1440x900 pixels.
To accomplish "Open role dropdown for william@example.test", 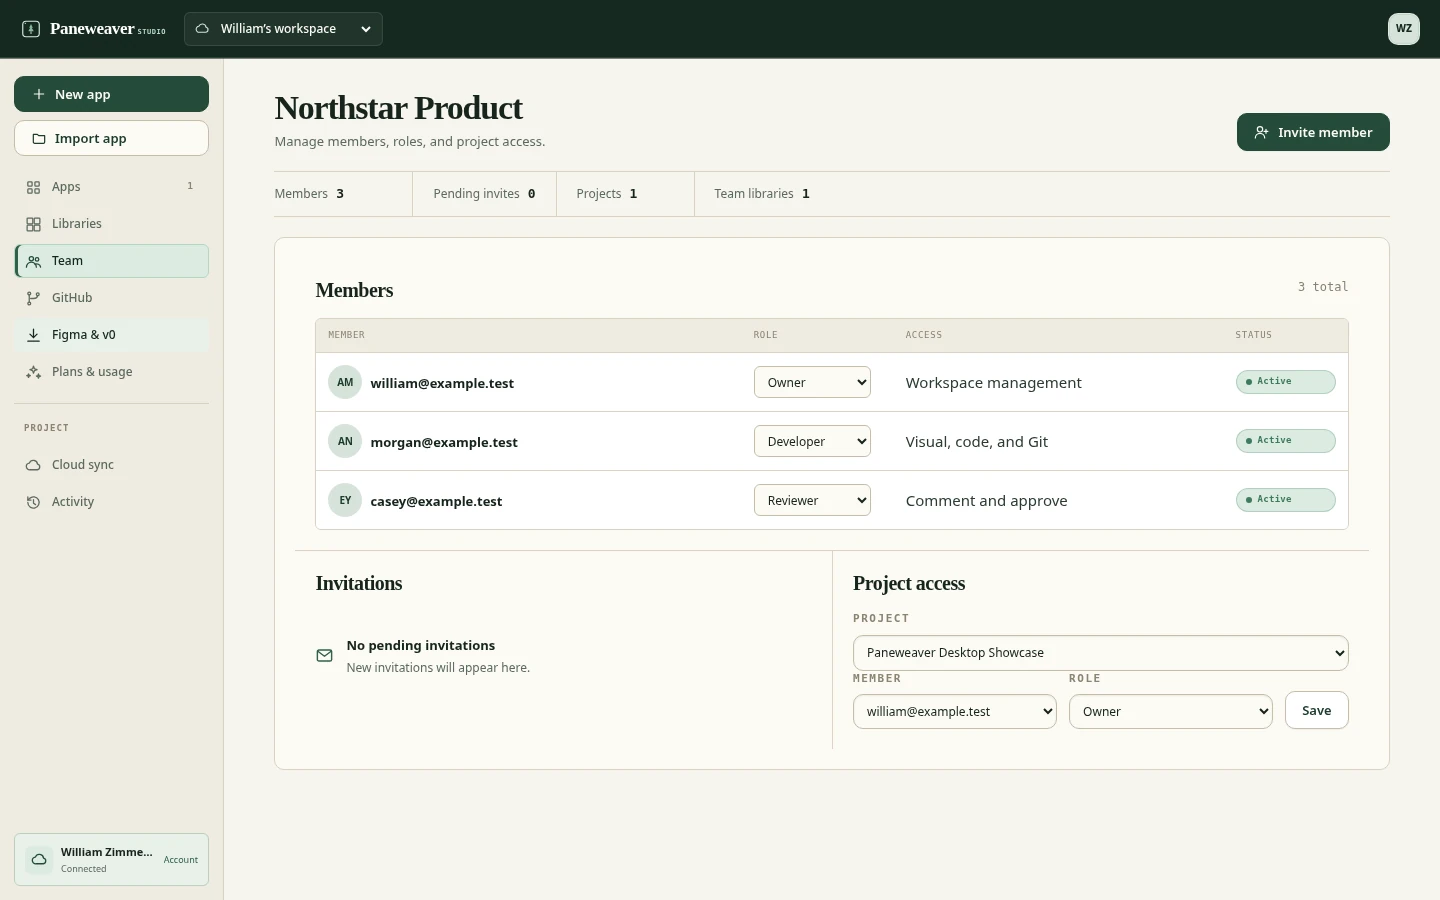I will pyautogui.click(x=812, y=382).
